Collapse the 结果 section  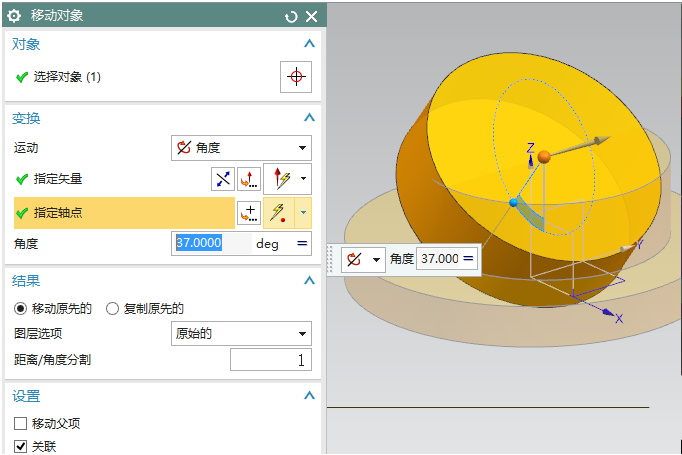point(309,281)
